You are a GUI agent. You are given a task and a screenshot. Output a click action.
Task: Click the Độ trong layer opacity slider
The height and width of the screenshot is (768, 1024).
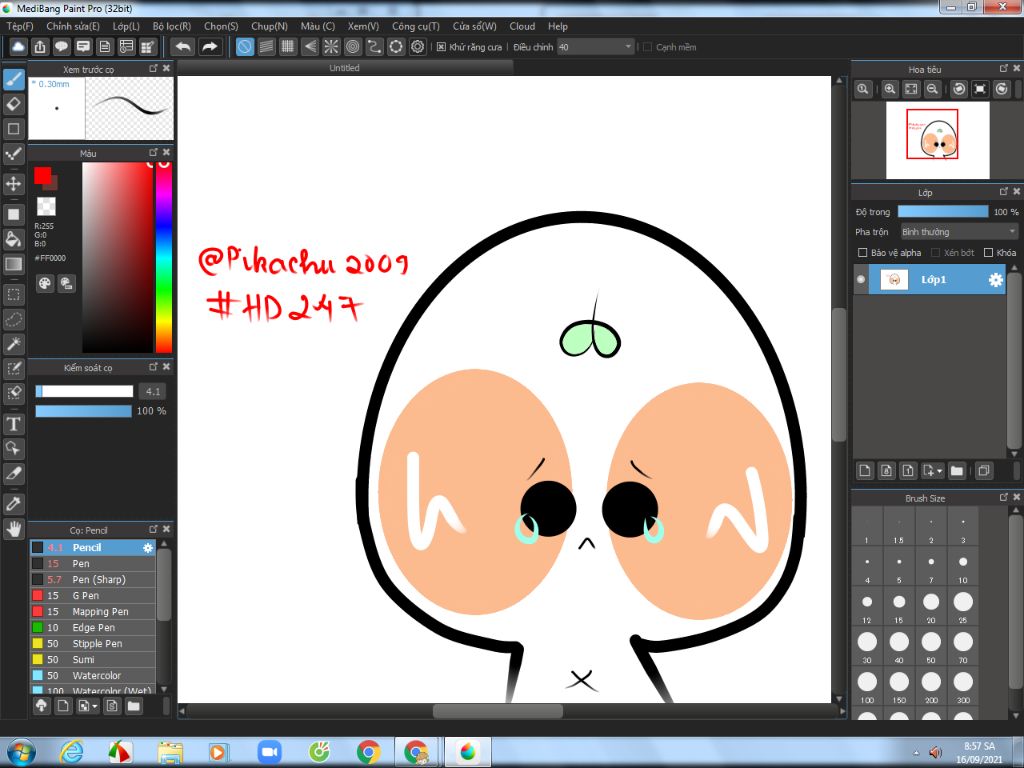pyautogui.click(x=942, y=212)
